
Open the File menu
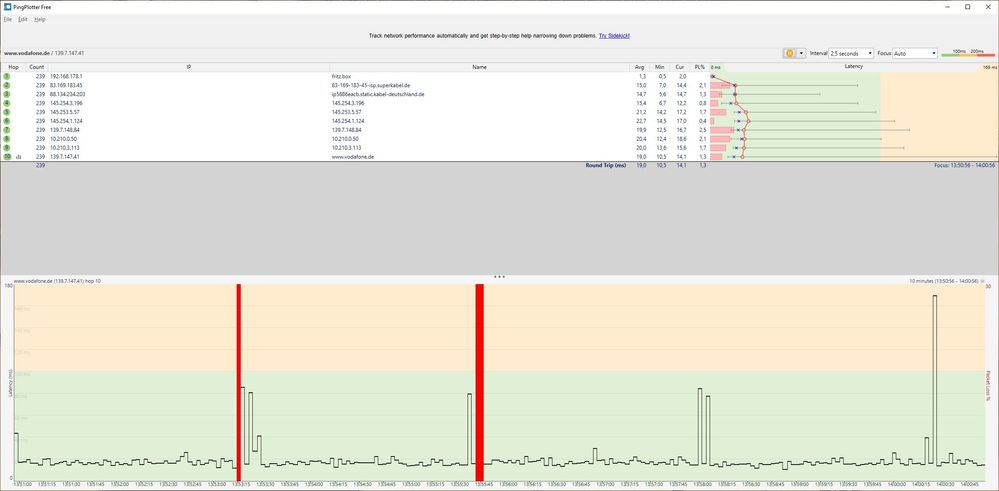[x=8, y=20]
